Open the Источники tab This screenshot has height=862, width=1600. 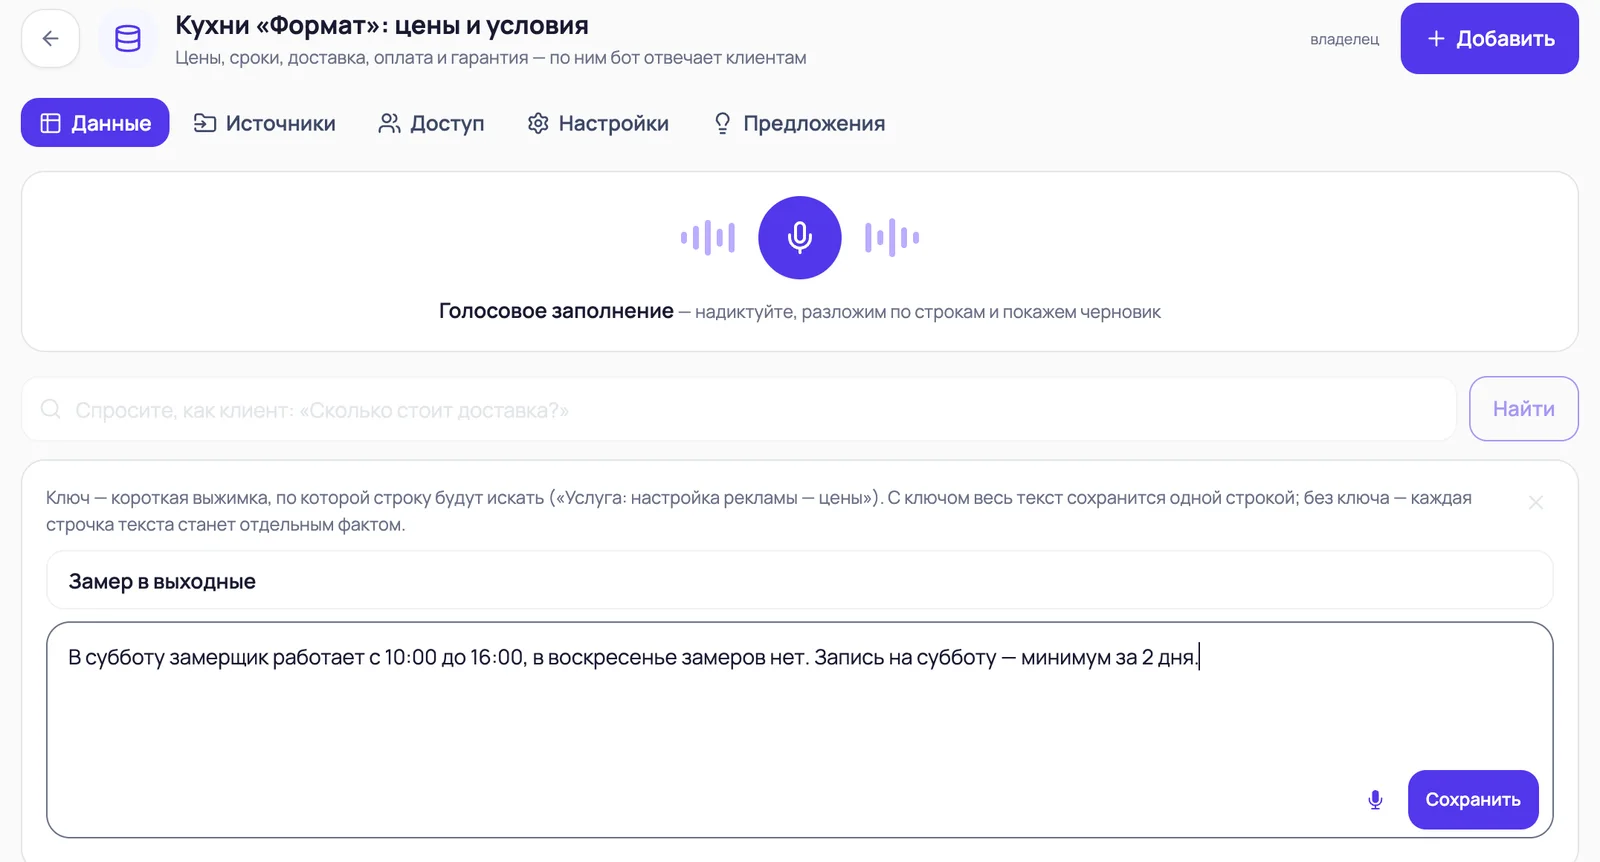click(x=265, y=123)
